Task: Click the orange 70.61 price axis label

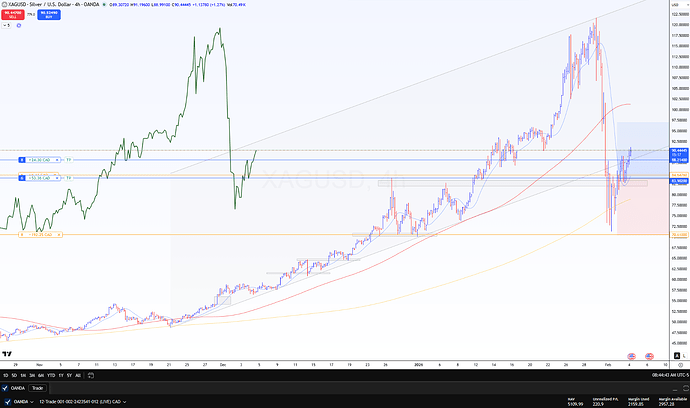Action: [x=679, y=235]
